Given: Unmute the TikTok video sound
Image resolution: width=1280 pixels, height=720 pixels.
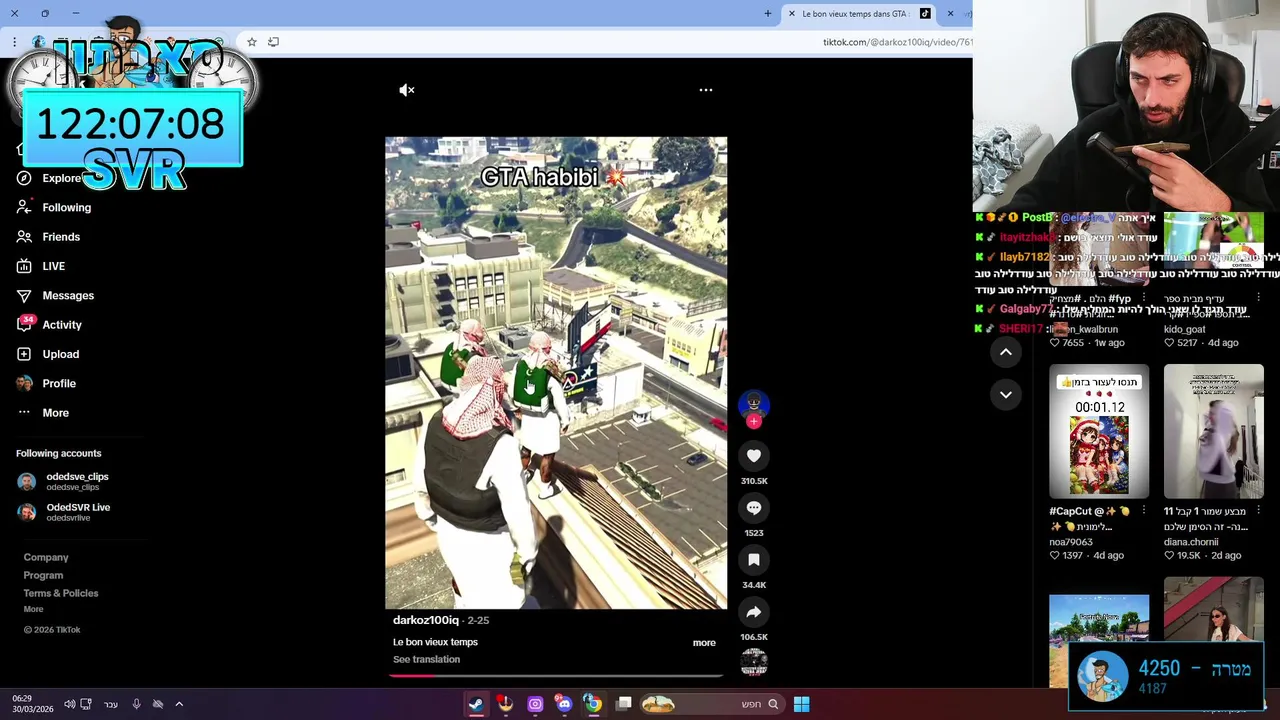Looking at the screenshot, I should (x=407, y=90).
